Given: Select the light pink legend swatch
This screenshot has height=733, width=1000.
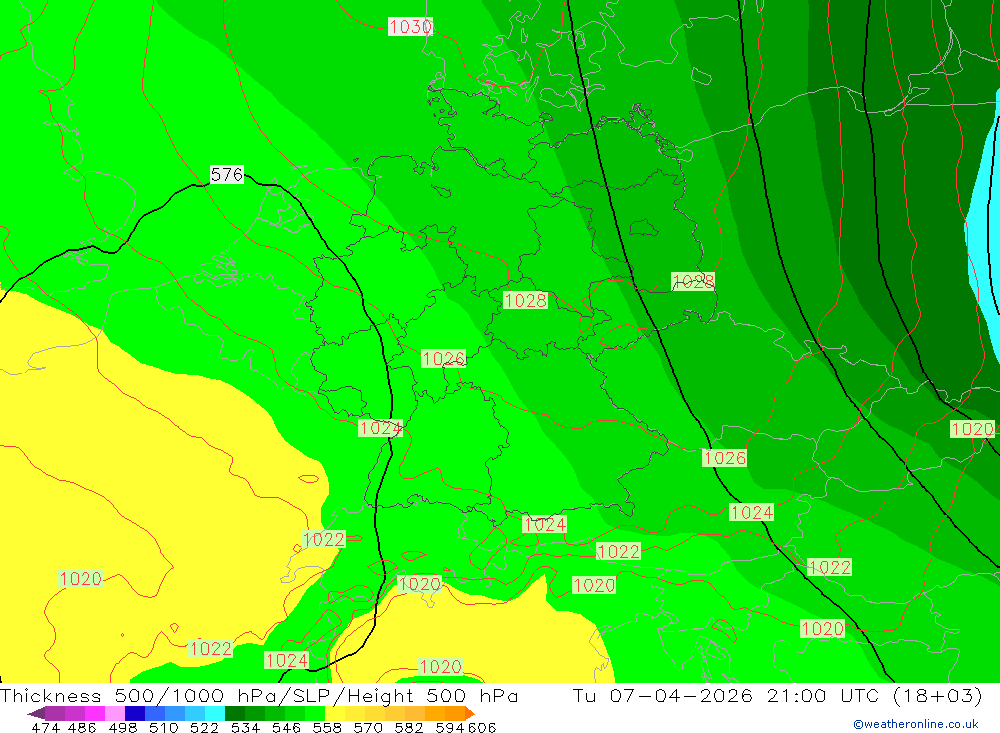Looking at the screenshot, I should click(x=115, y=713).
